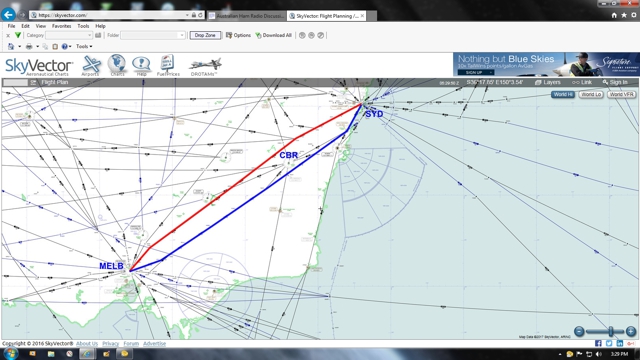Switch the chart to World VFR
This screenshot has height=360, width=640.
621,94
